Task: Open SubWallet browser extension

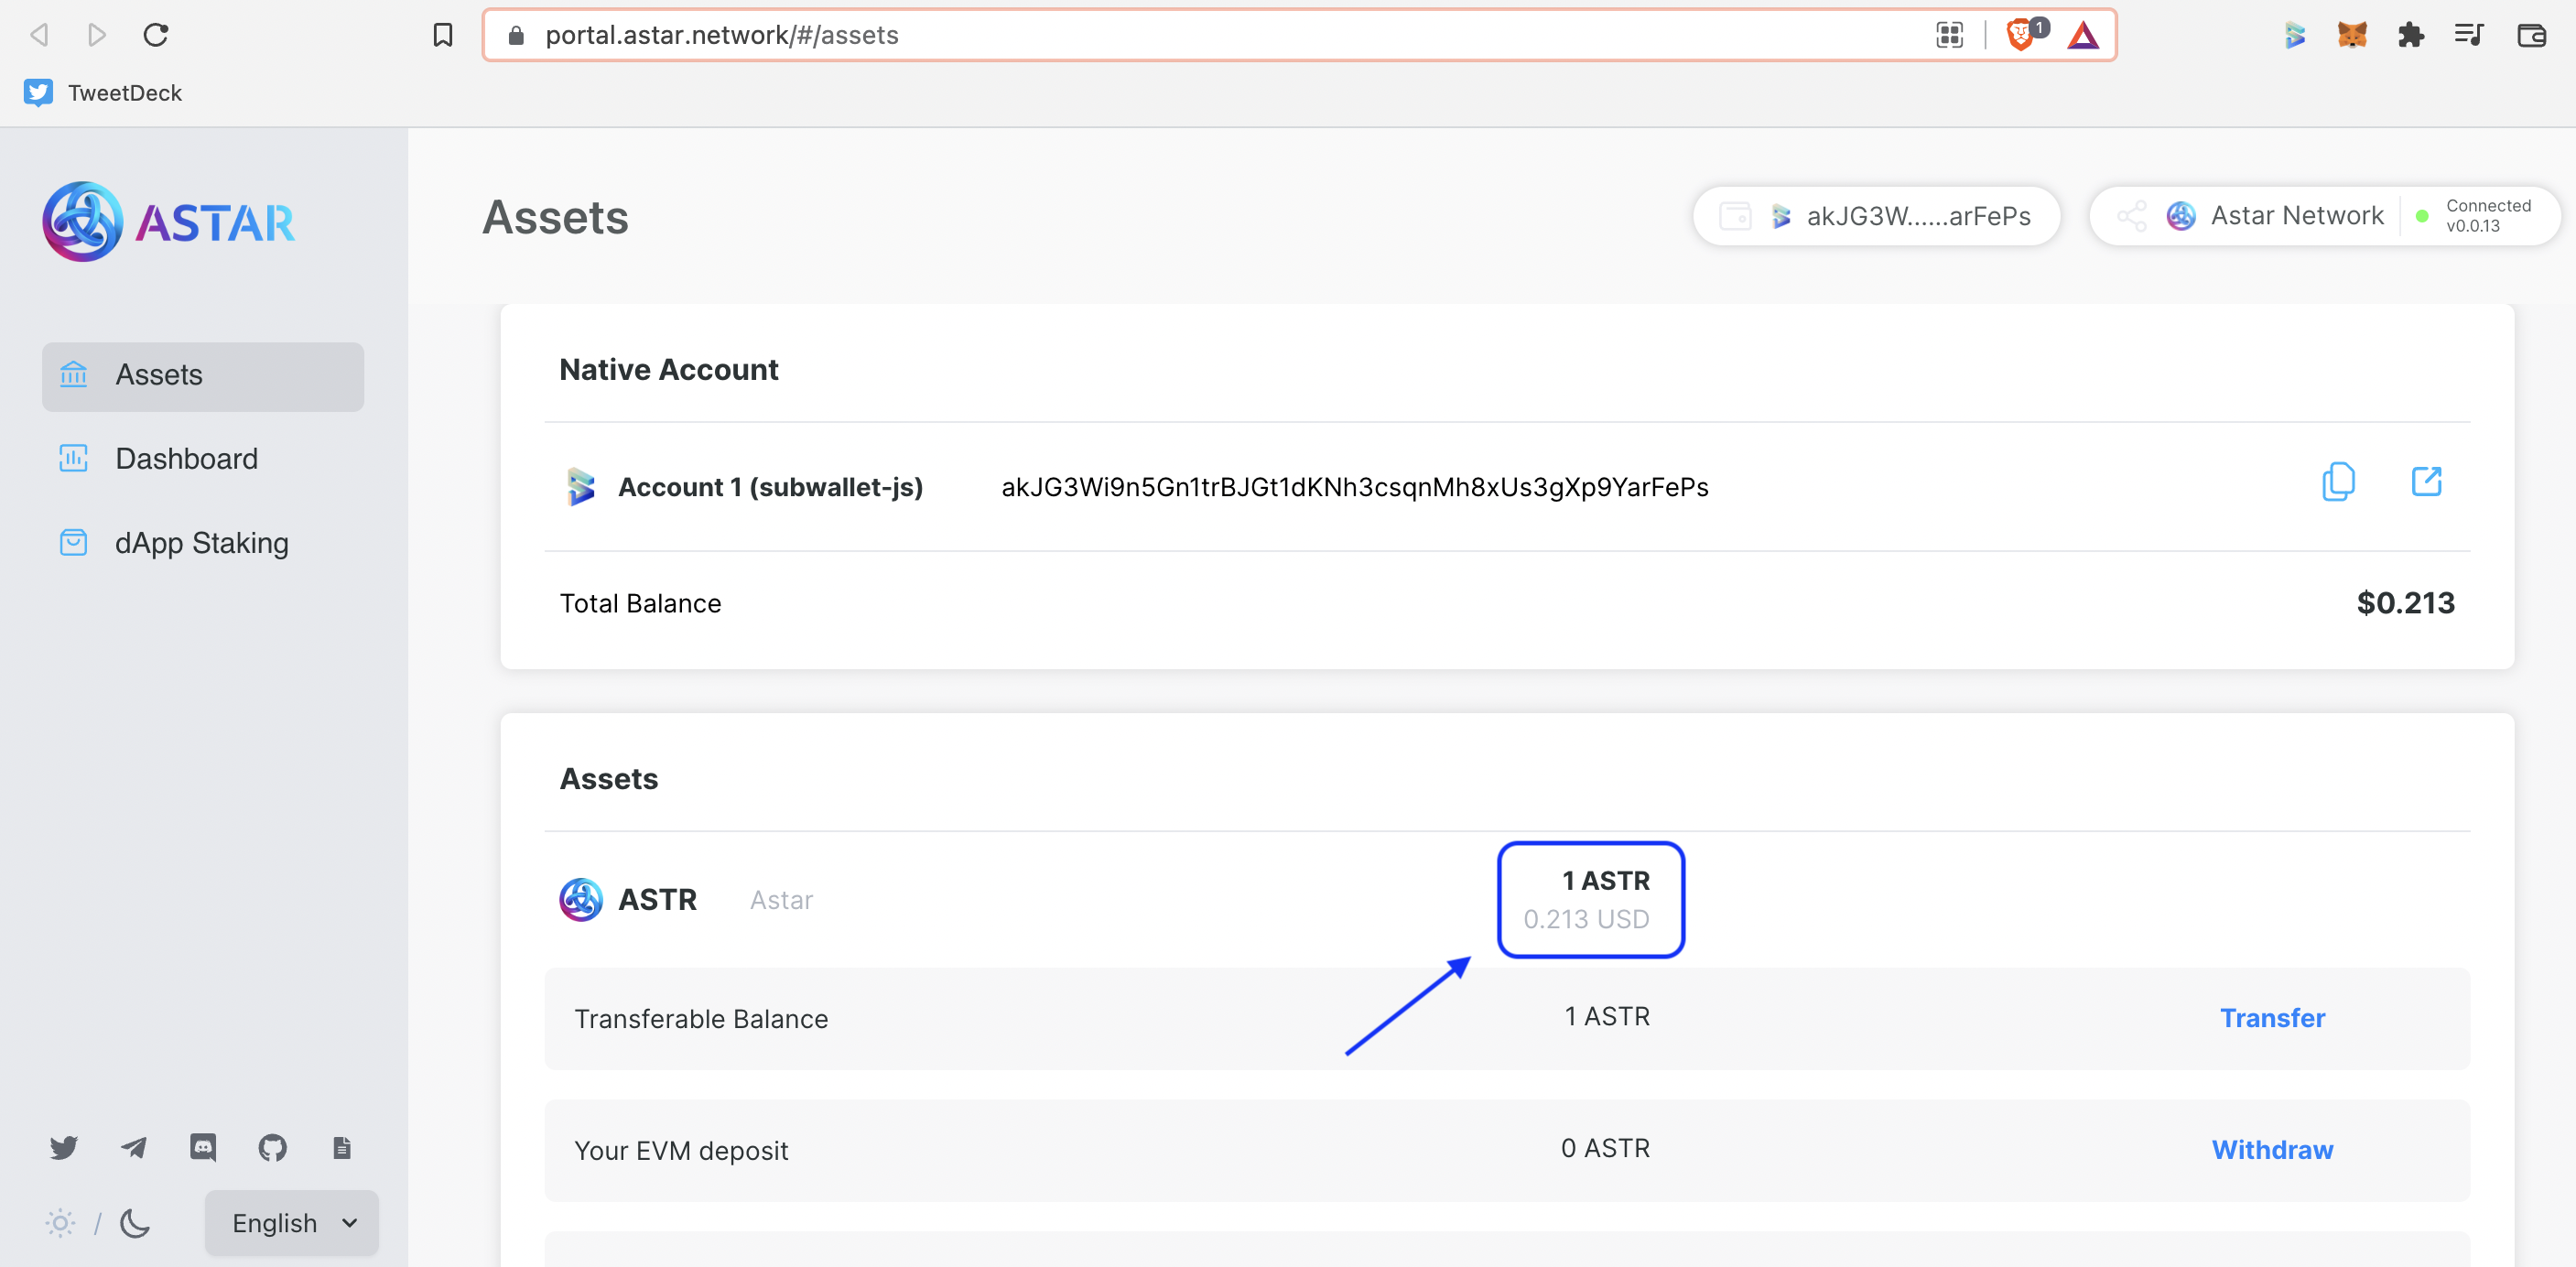Action: pyautogui.click(x=2294, y=35)
